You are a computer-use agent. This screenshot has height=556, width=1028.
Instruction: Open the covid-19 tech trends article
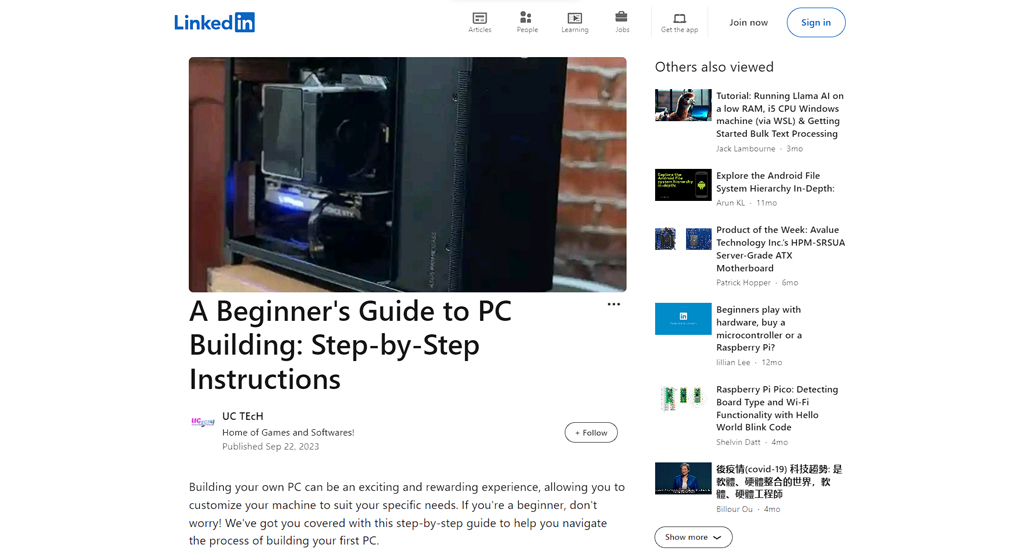pyautogui.click(x=779, y=481)
